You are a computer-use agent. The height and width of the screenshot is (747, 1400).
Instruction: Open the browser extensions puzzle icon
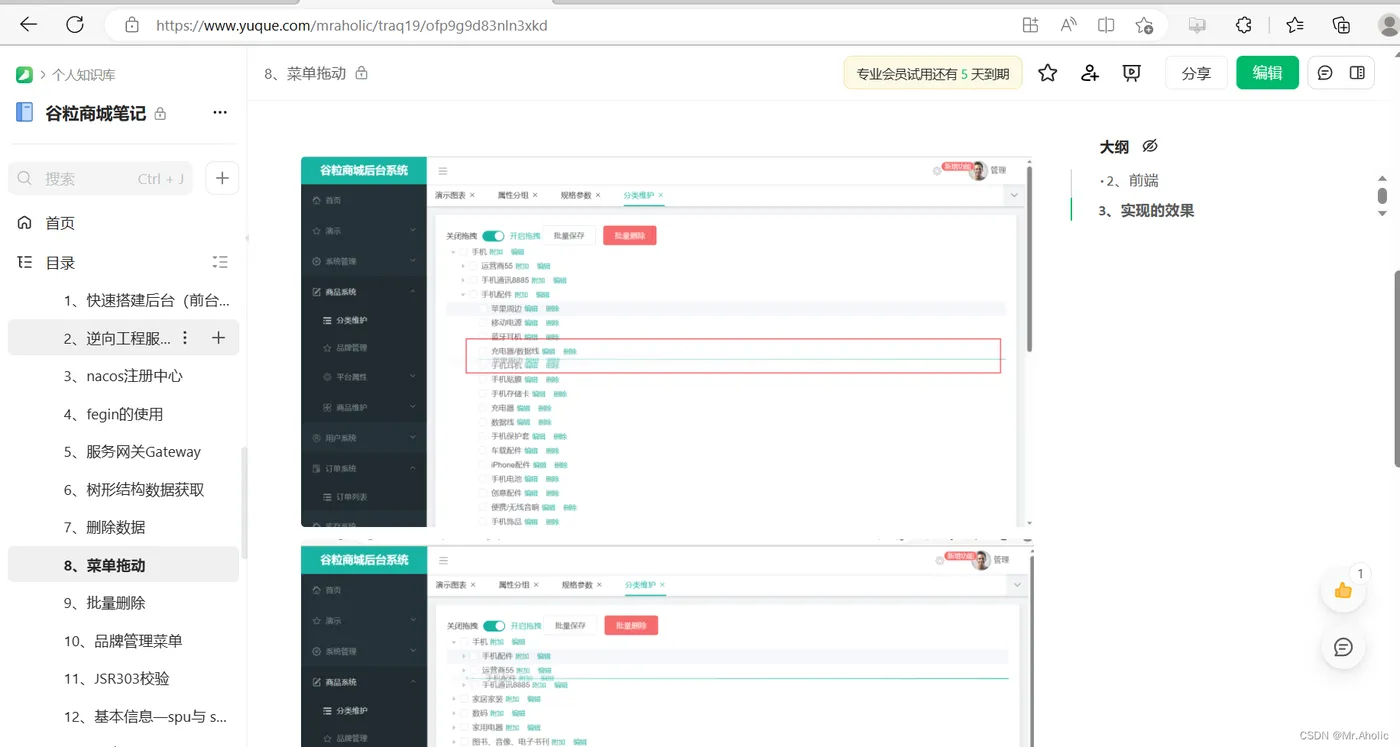point(1244,25)
